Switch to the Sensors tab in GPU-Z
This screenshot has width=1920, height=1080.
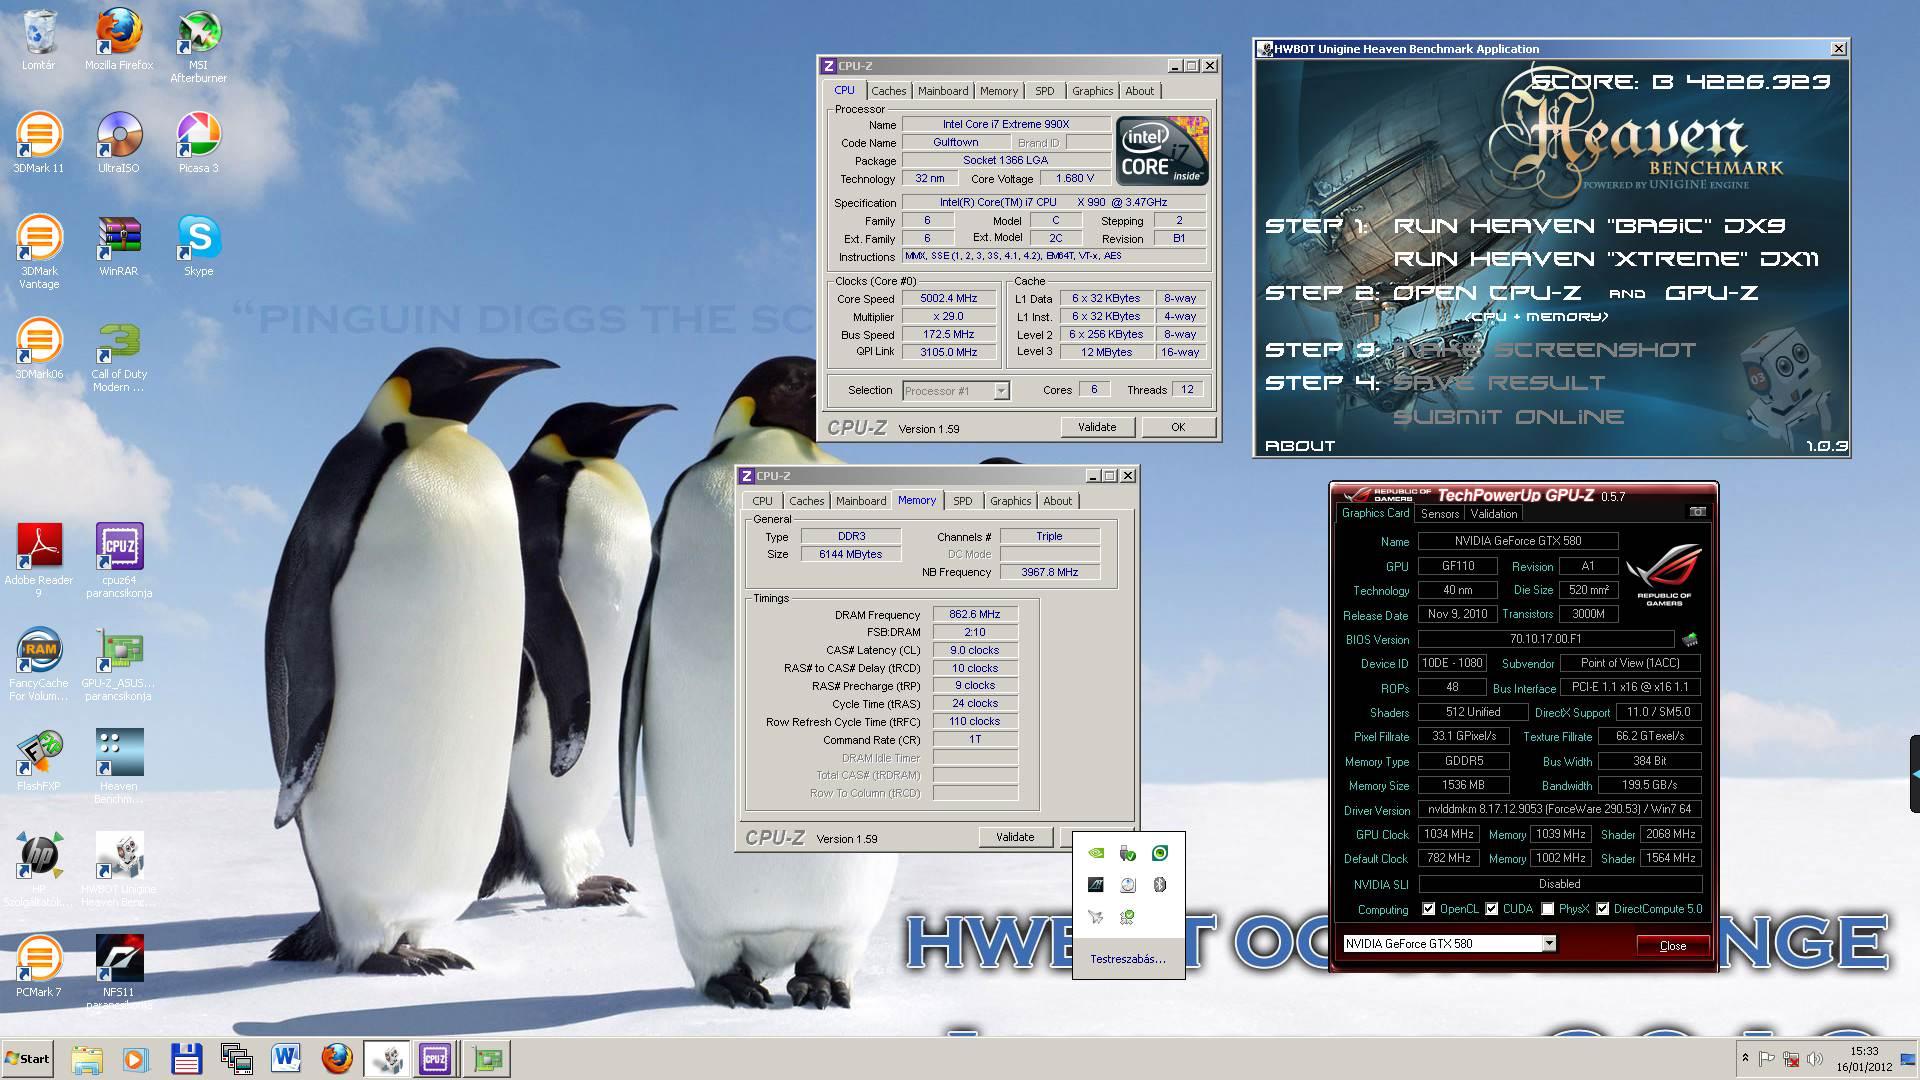[x=1440, y=514]
